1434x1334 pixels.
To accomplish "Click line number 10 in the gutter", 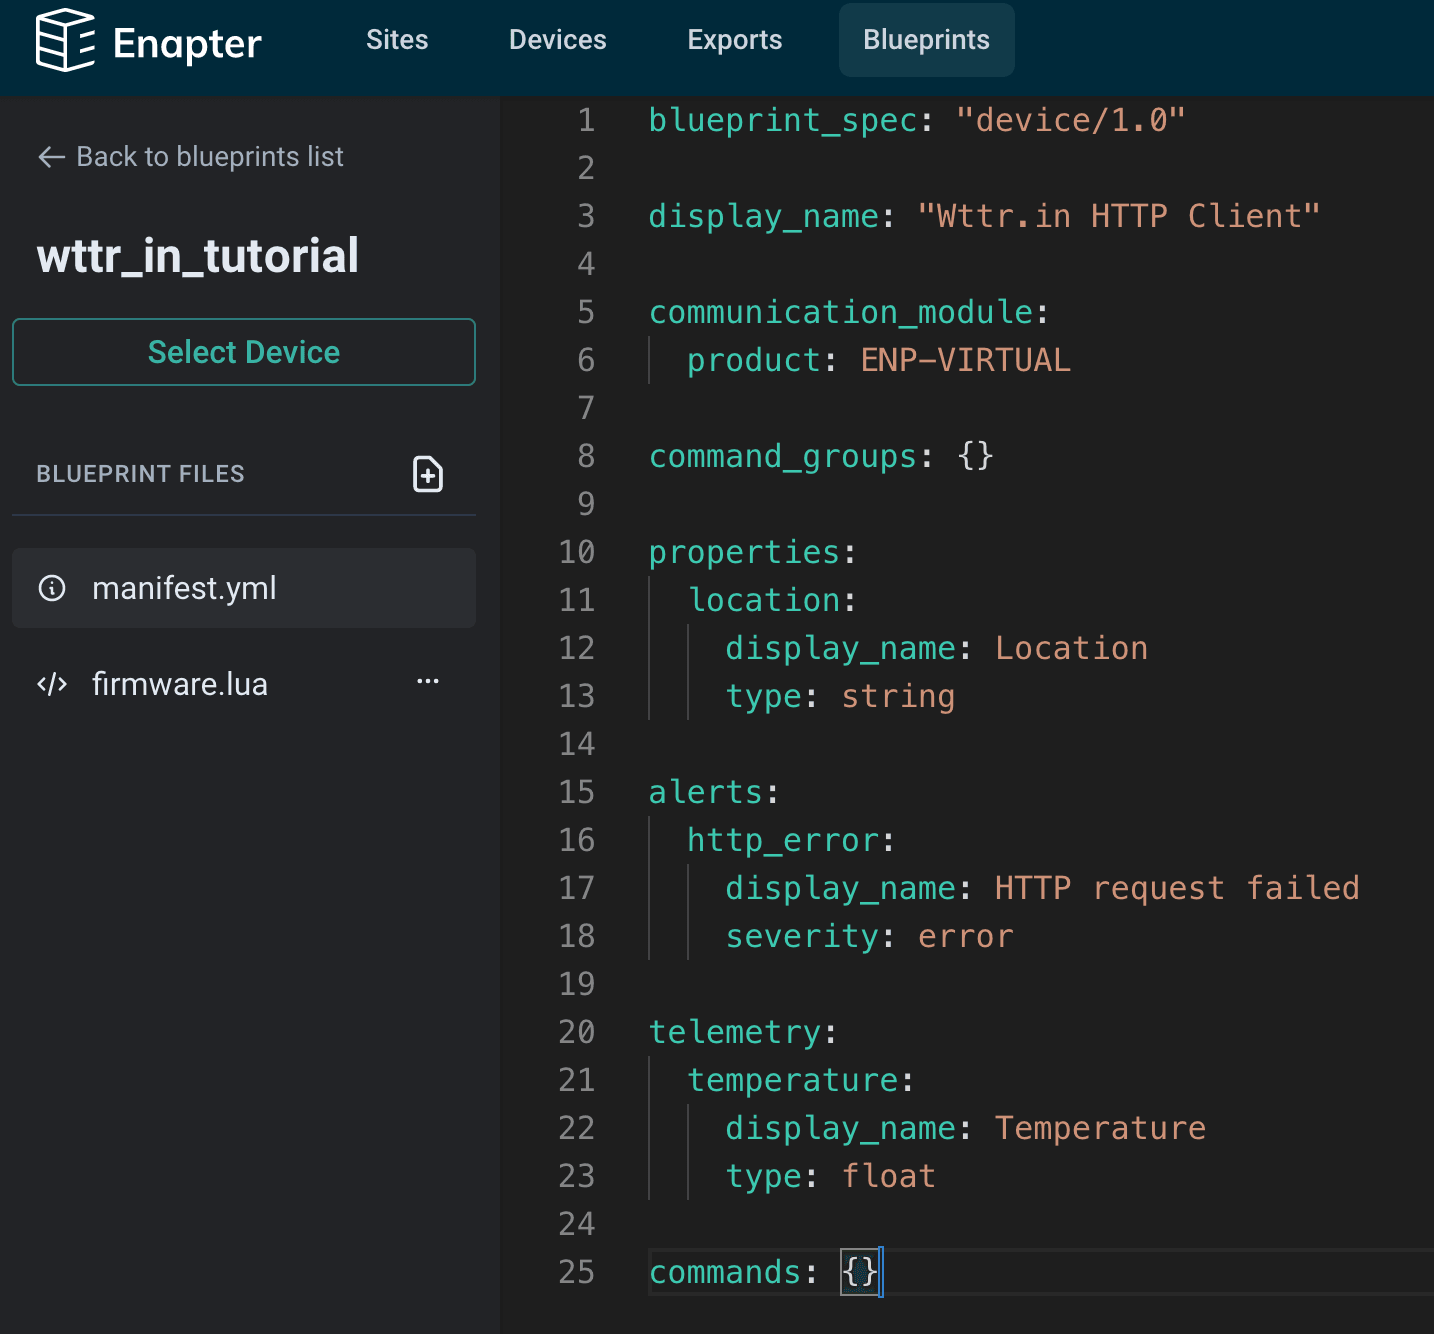I will point(576,552).
